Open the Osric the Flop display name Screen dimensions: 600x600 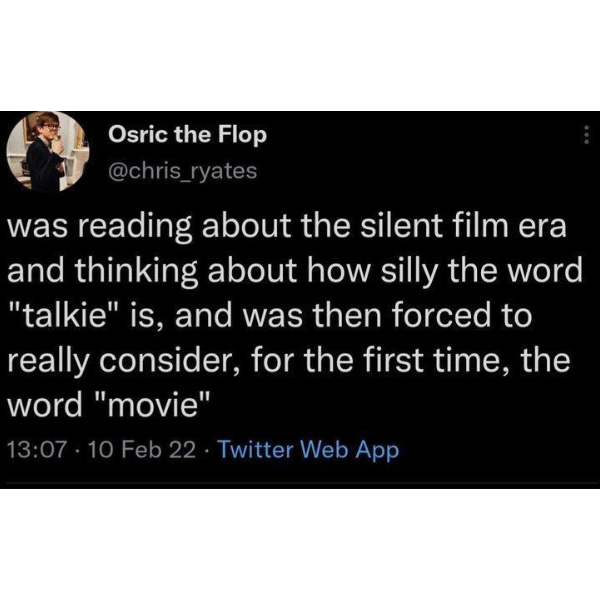point(188,135)
